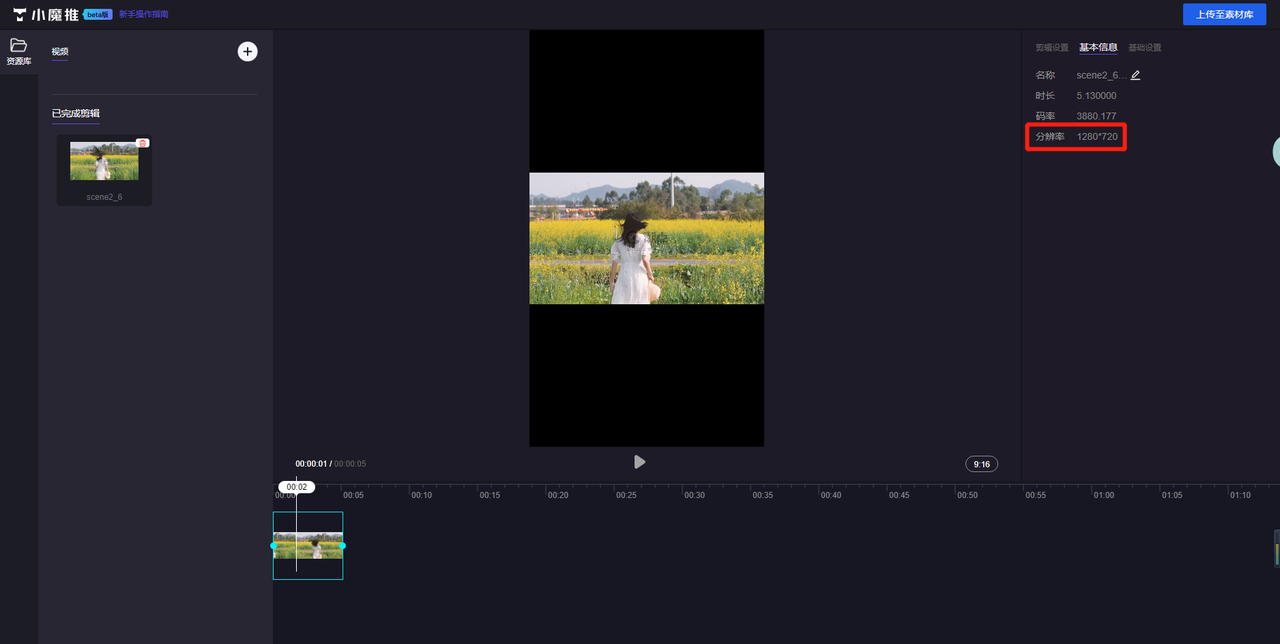Select the 视频 tab in resource panel
The width and height of the screenshot is (1280, 644).
pyautogui.click(x=60, y=52)
